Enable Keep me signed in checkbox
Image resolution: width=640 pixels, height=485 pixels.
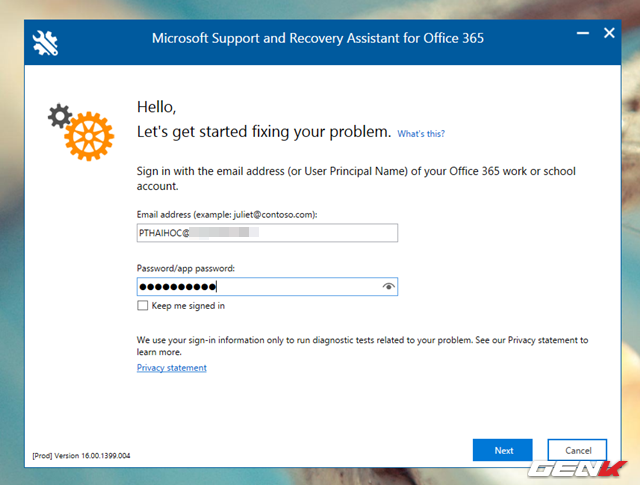click(142, 305)
